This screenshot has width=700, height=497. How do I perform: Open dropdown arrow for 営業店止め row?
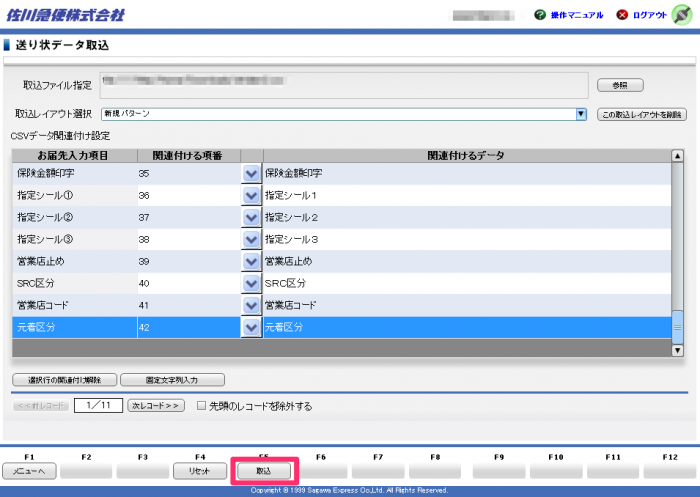251,261
